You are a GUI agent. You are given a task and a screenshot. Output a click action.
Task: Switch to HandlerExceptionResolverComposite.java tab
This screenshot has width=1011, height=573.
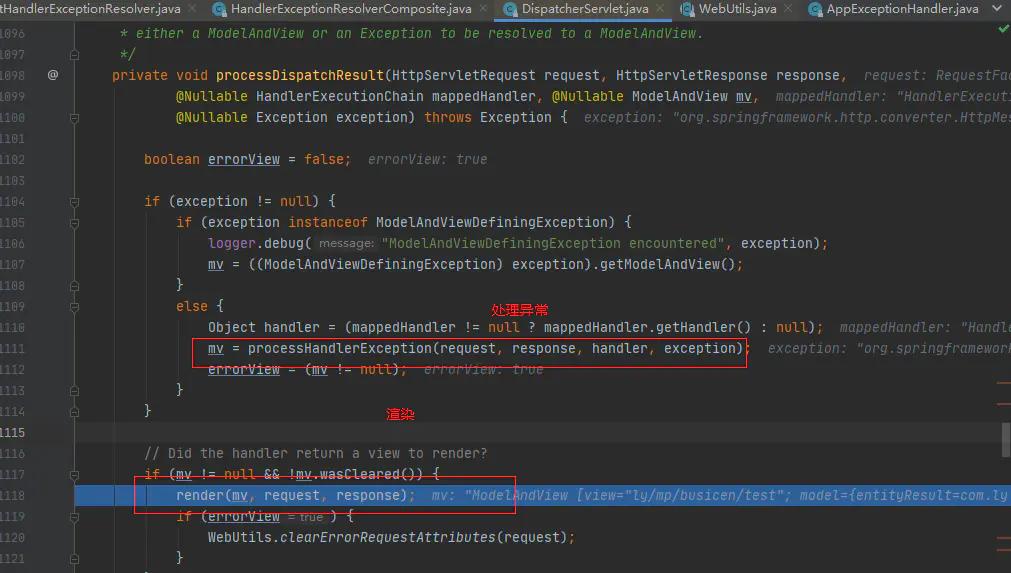(350, 9)
